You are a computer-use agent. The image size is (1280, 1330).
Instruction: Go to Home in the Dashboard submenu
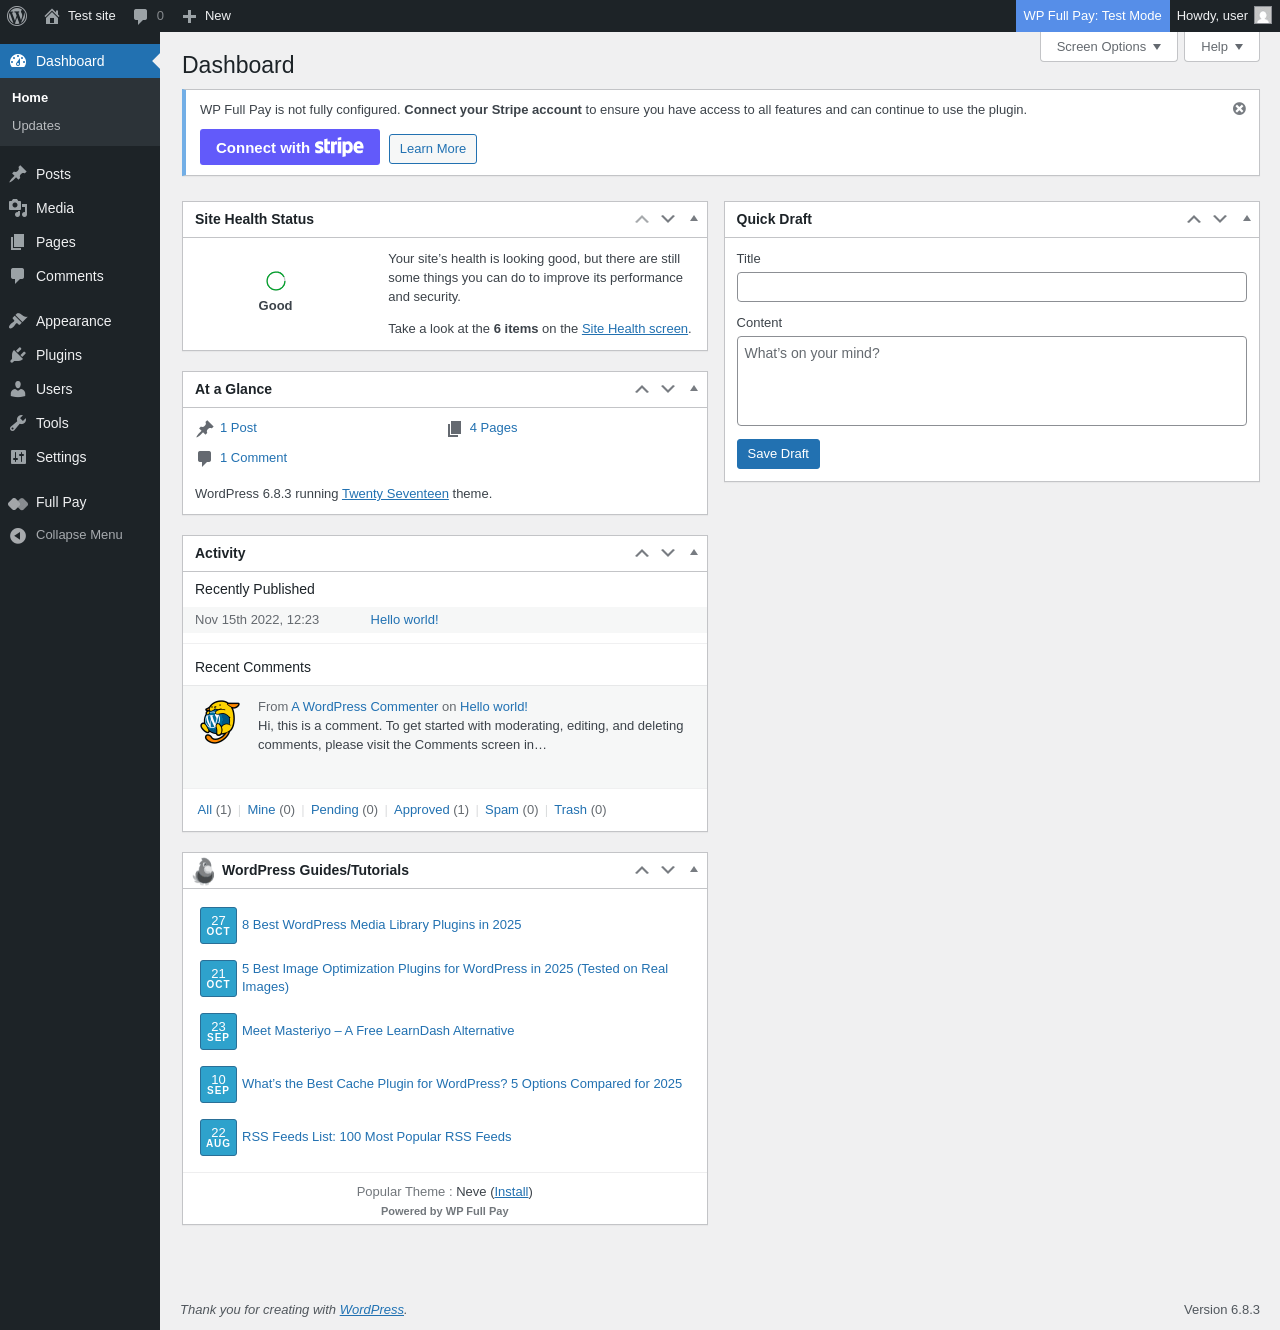pos(30,98)
